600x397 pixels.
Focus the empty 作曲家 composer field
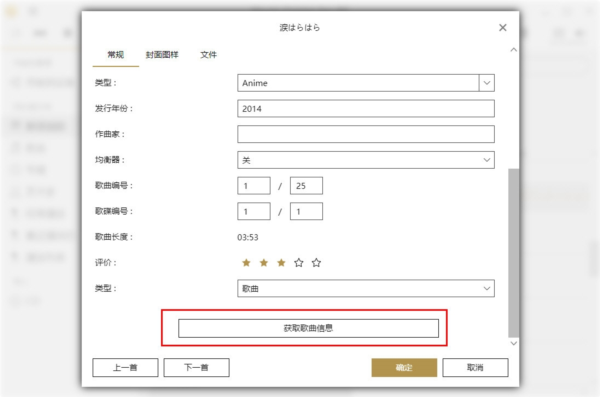(366, 134)
